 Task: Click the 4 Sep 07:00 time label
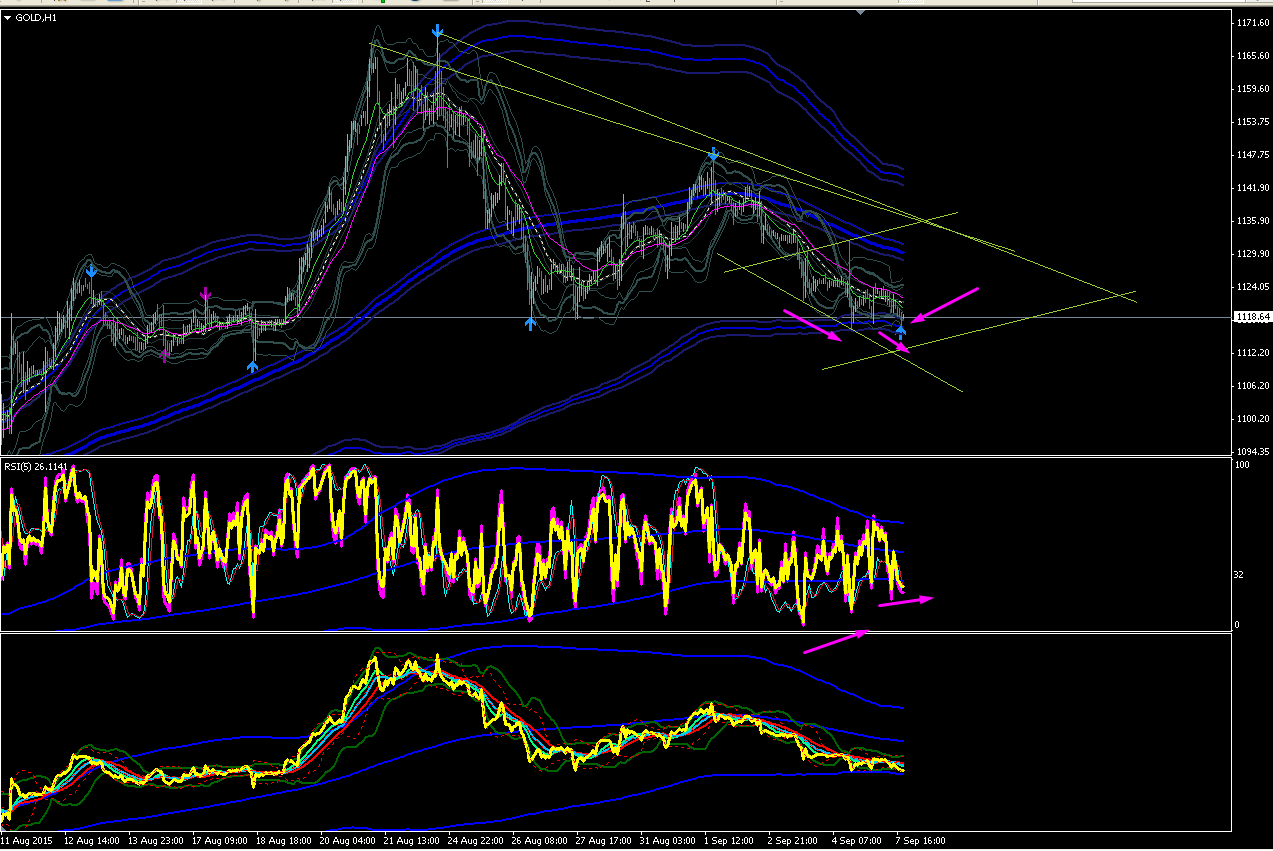[857, 842]
